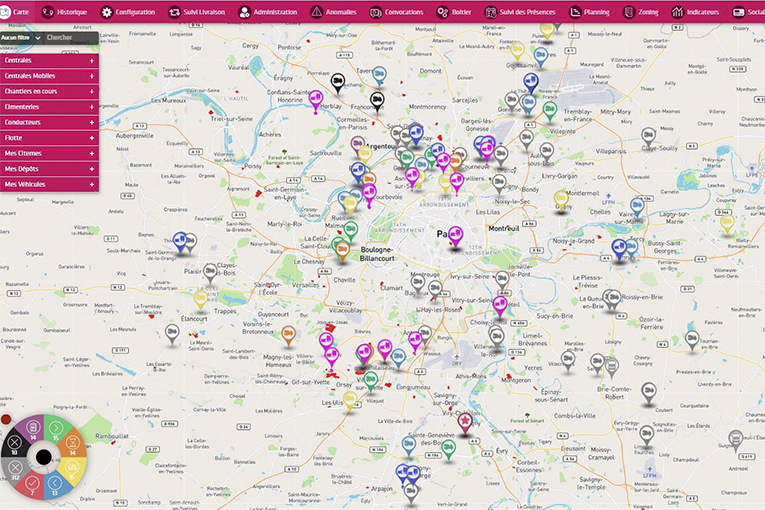The height and width of the screenshot is (510, 765).
Task: Click the Indicateurs bar-chart icon
Action: (677, 12)
